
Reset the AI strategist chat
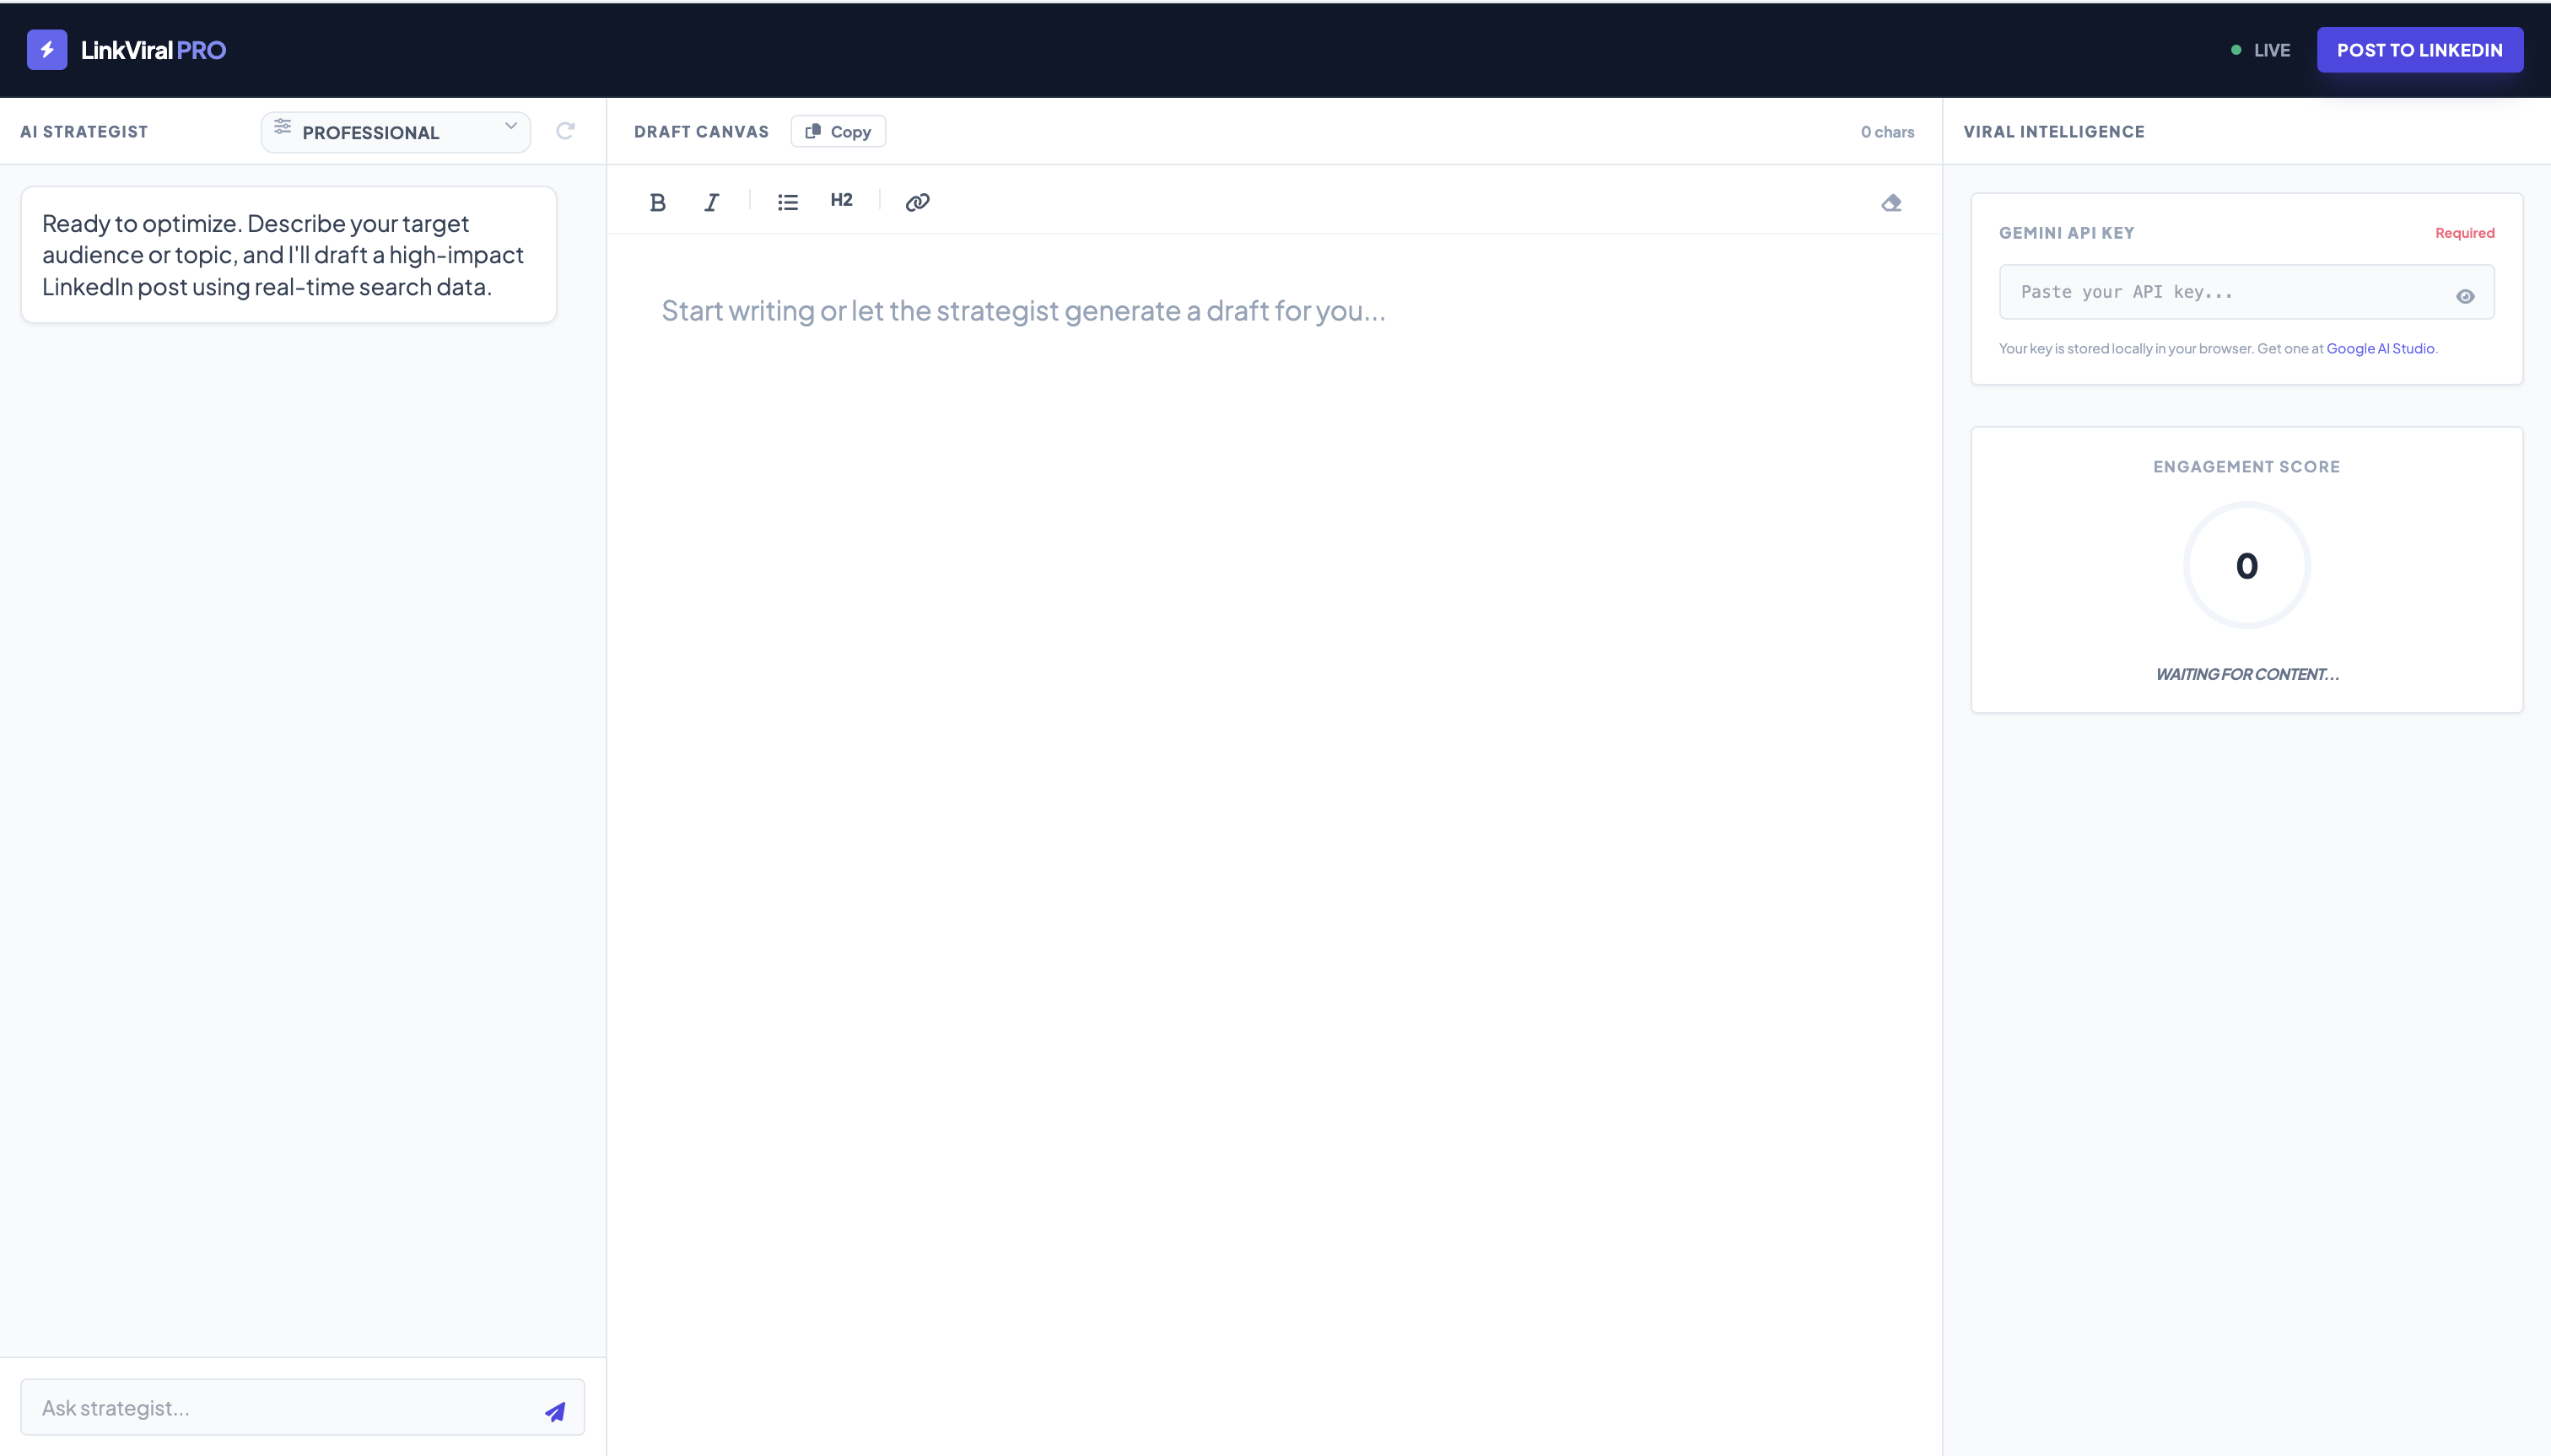[565, 131]
